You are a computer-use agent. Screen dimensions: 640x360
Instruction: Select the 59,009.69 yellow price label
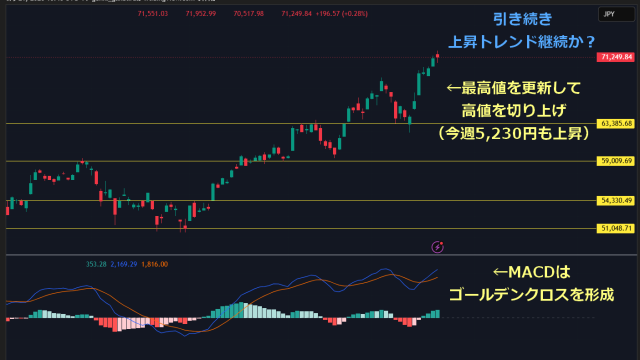616,161
